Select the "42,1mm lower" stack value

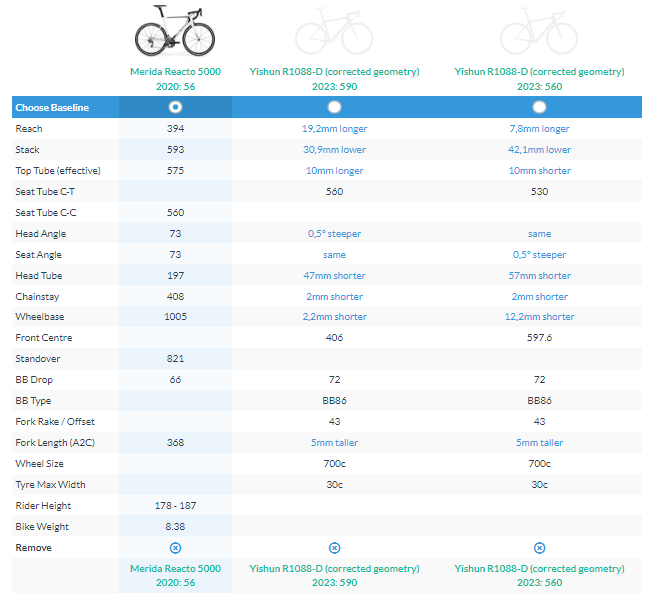coord(539,150)
